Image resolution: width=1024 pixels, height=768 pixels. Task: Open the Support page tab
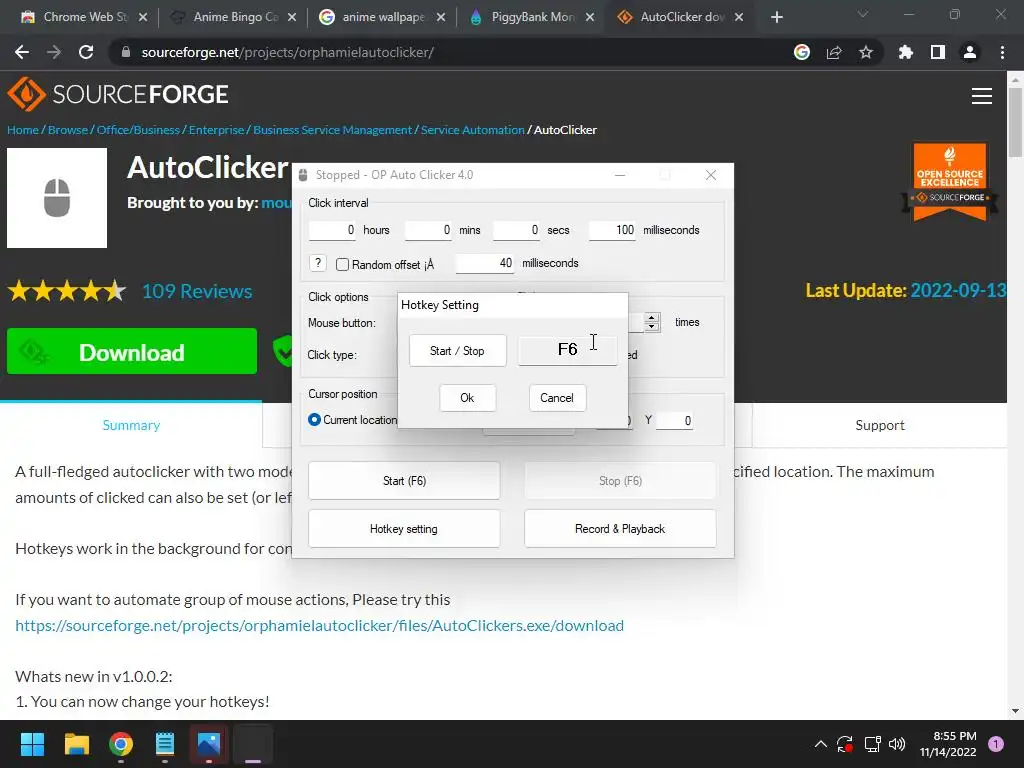[880, 425]
